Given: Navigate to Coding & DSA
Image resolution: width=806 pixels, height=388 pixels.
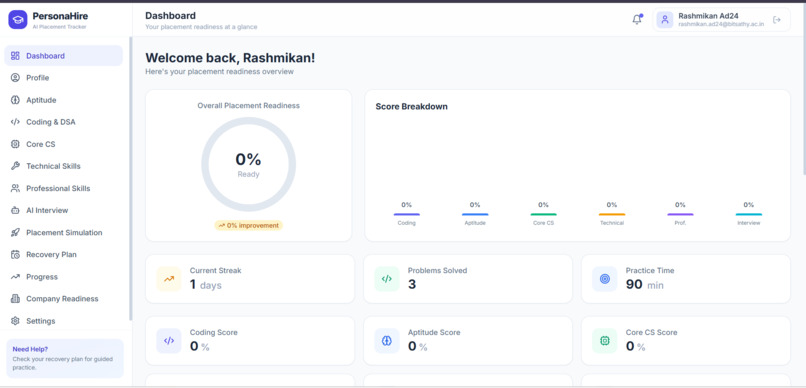Looking at the screenshot, I should click(63, 122).
